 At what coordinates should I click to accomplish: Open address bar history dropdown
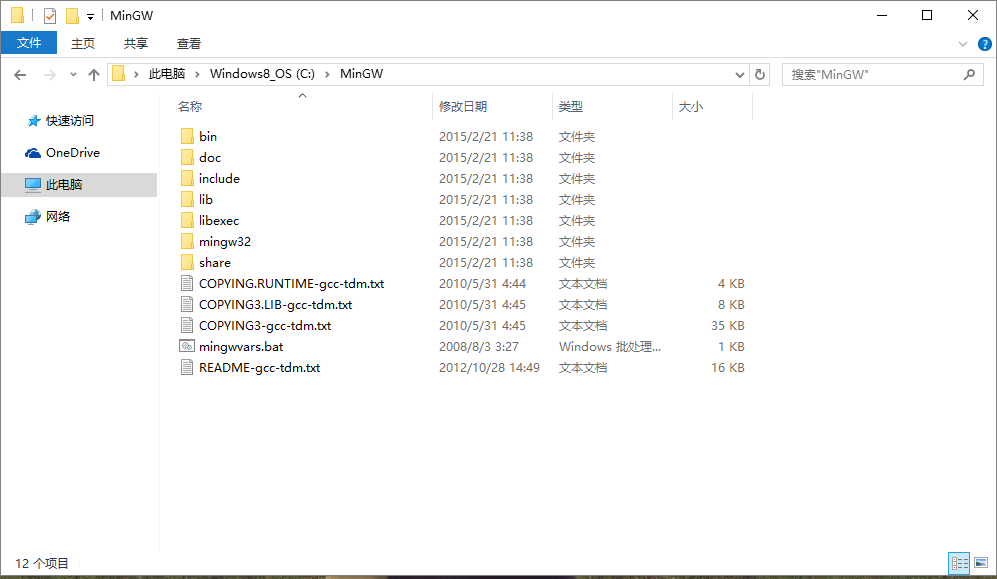pos(739,74)
